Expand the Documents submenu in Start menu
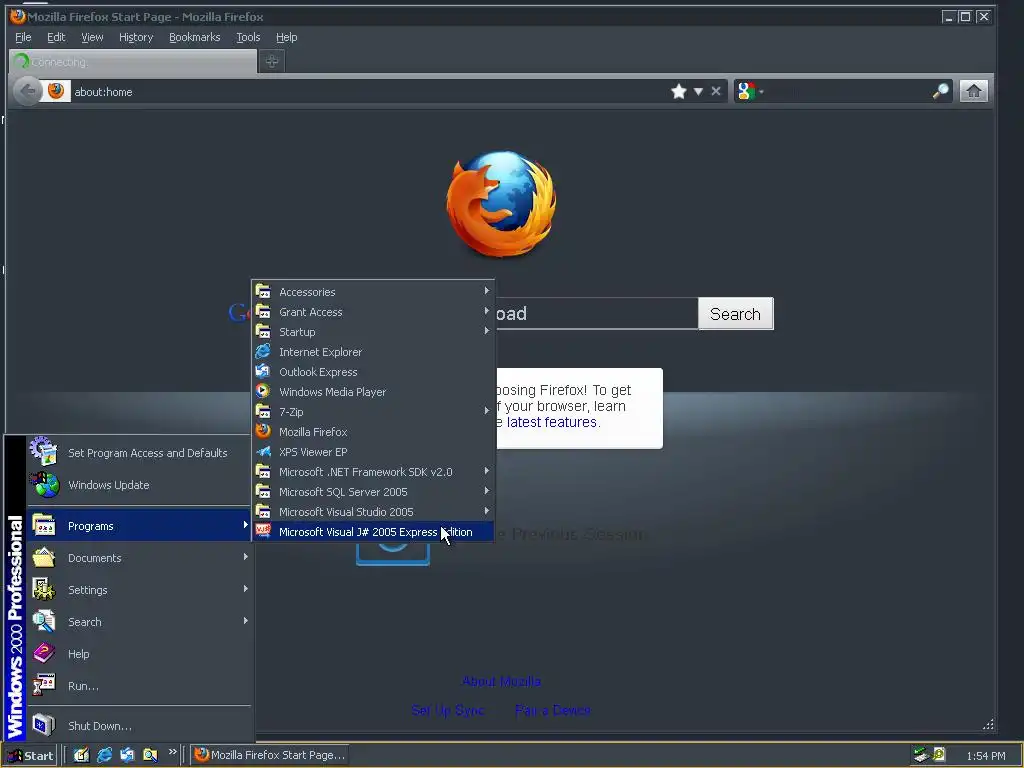This screenshot has height=768, width=1024. pyautogui.click(x=138, y=558)
